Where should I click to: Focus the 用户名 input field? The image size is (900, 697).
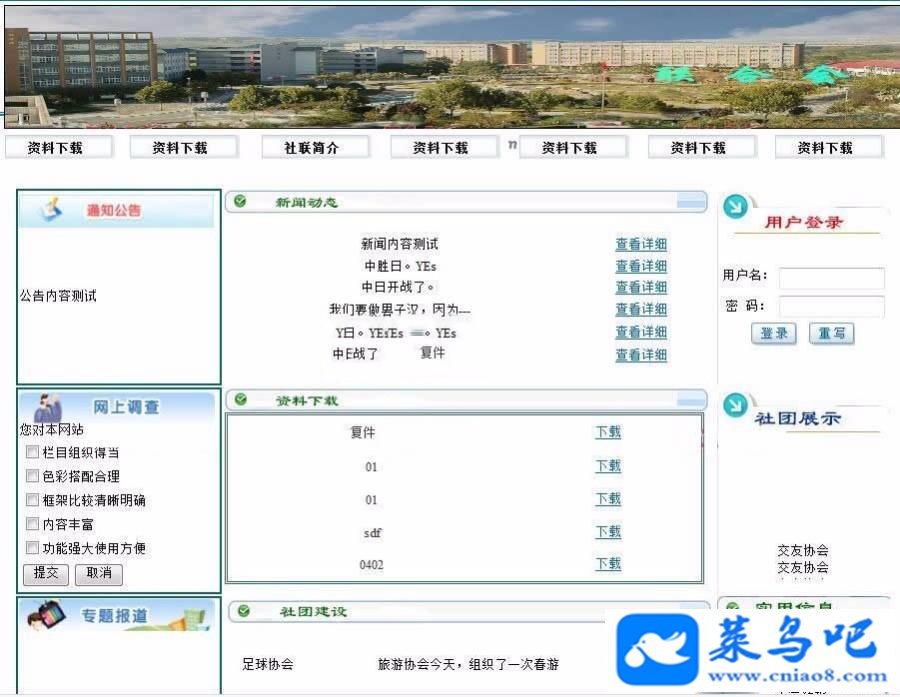click(x=831, y=278)
